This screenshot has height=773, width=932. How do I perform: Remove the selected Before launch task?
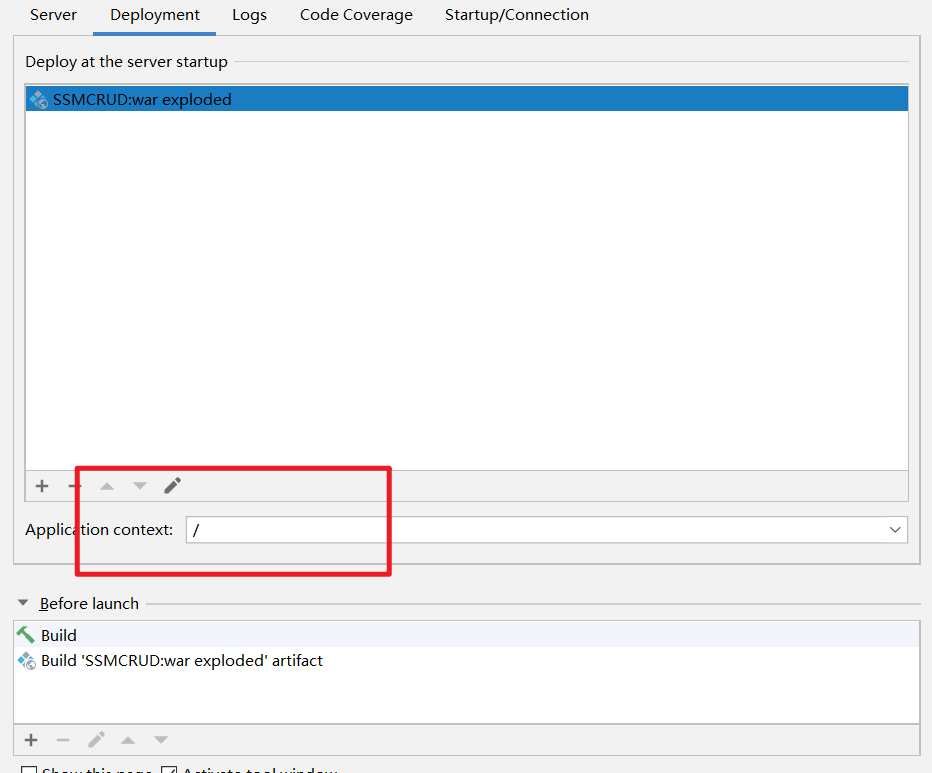tap(63, 740)
